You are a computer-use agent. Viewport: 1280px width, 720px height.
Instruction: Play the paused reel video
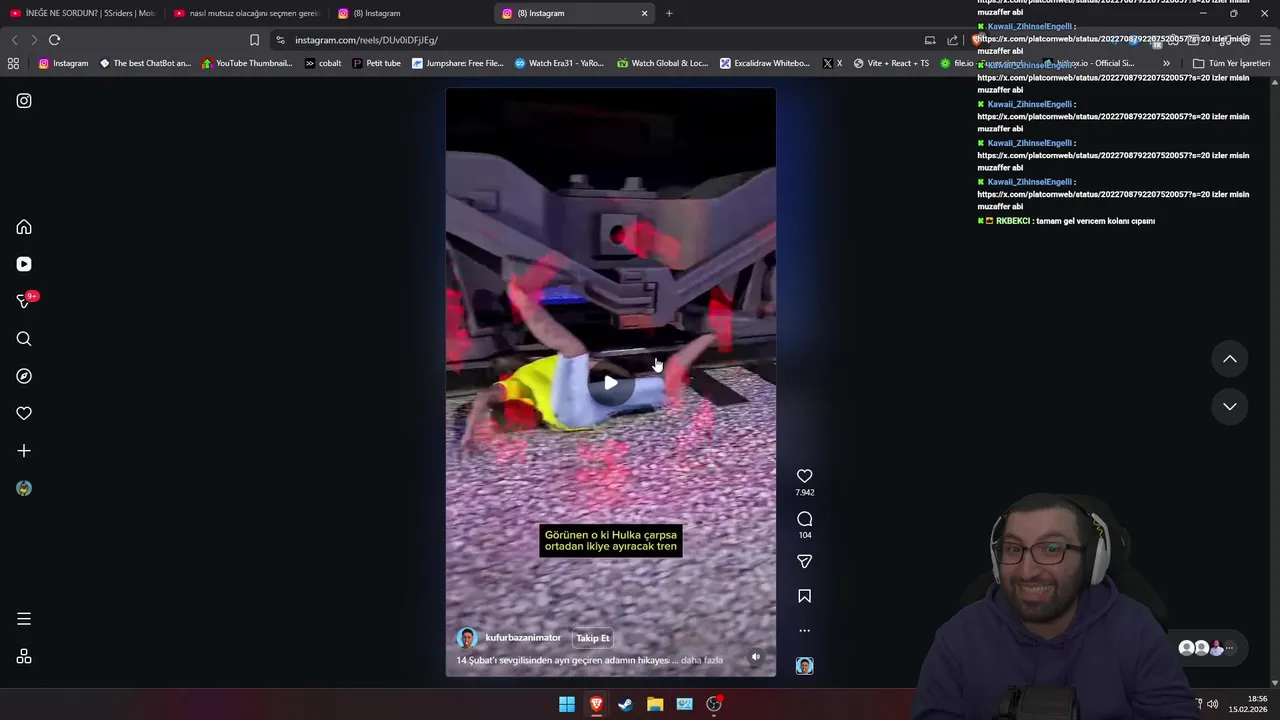tap(610, 383)
